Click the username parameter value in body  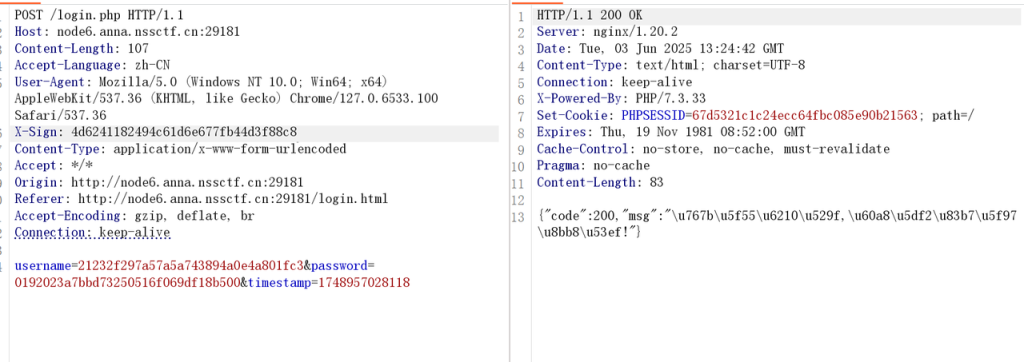191,266
